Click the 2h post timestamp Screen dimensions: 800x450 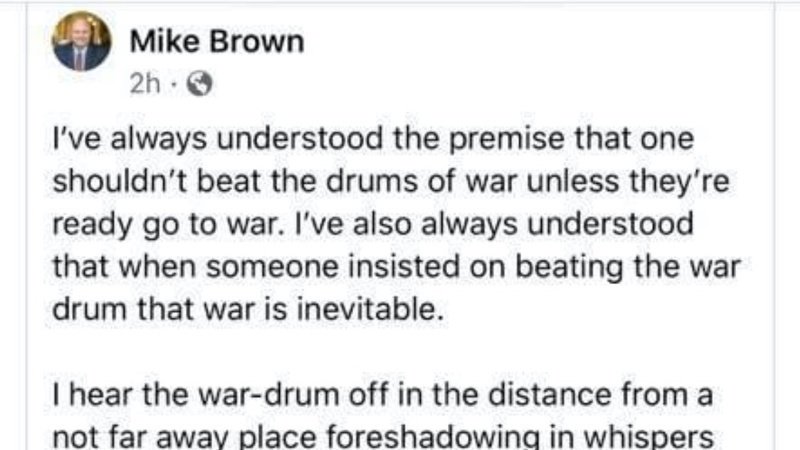[x=144, y=86]
